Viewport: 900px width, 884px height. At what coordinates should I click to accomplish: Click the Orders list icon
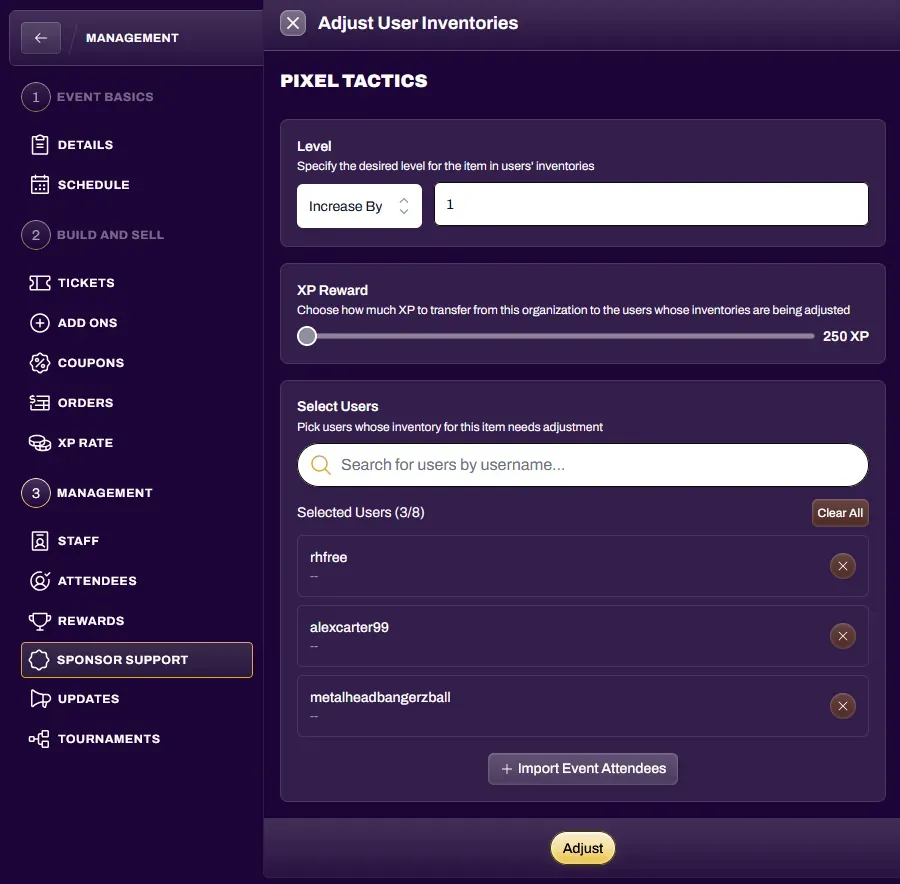[40, 403]
